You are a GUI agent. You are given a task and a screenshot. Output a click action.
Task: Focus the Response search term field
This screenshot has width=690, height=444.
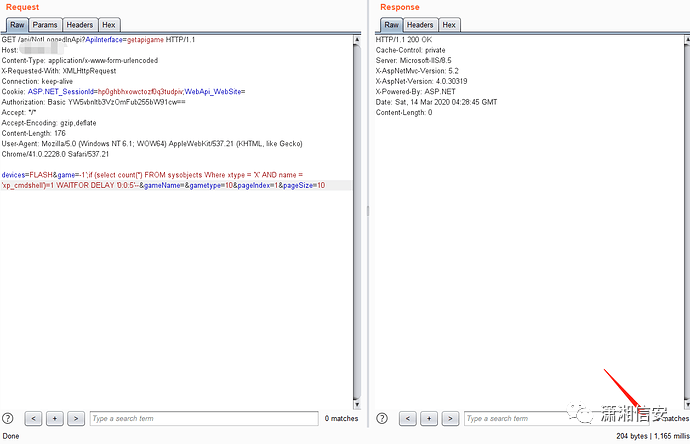coord(556,418)
